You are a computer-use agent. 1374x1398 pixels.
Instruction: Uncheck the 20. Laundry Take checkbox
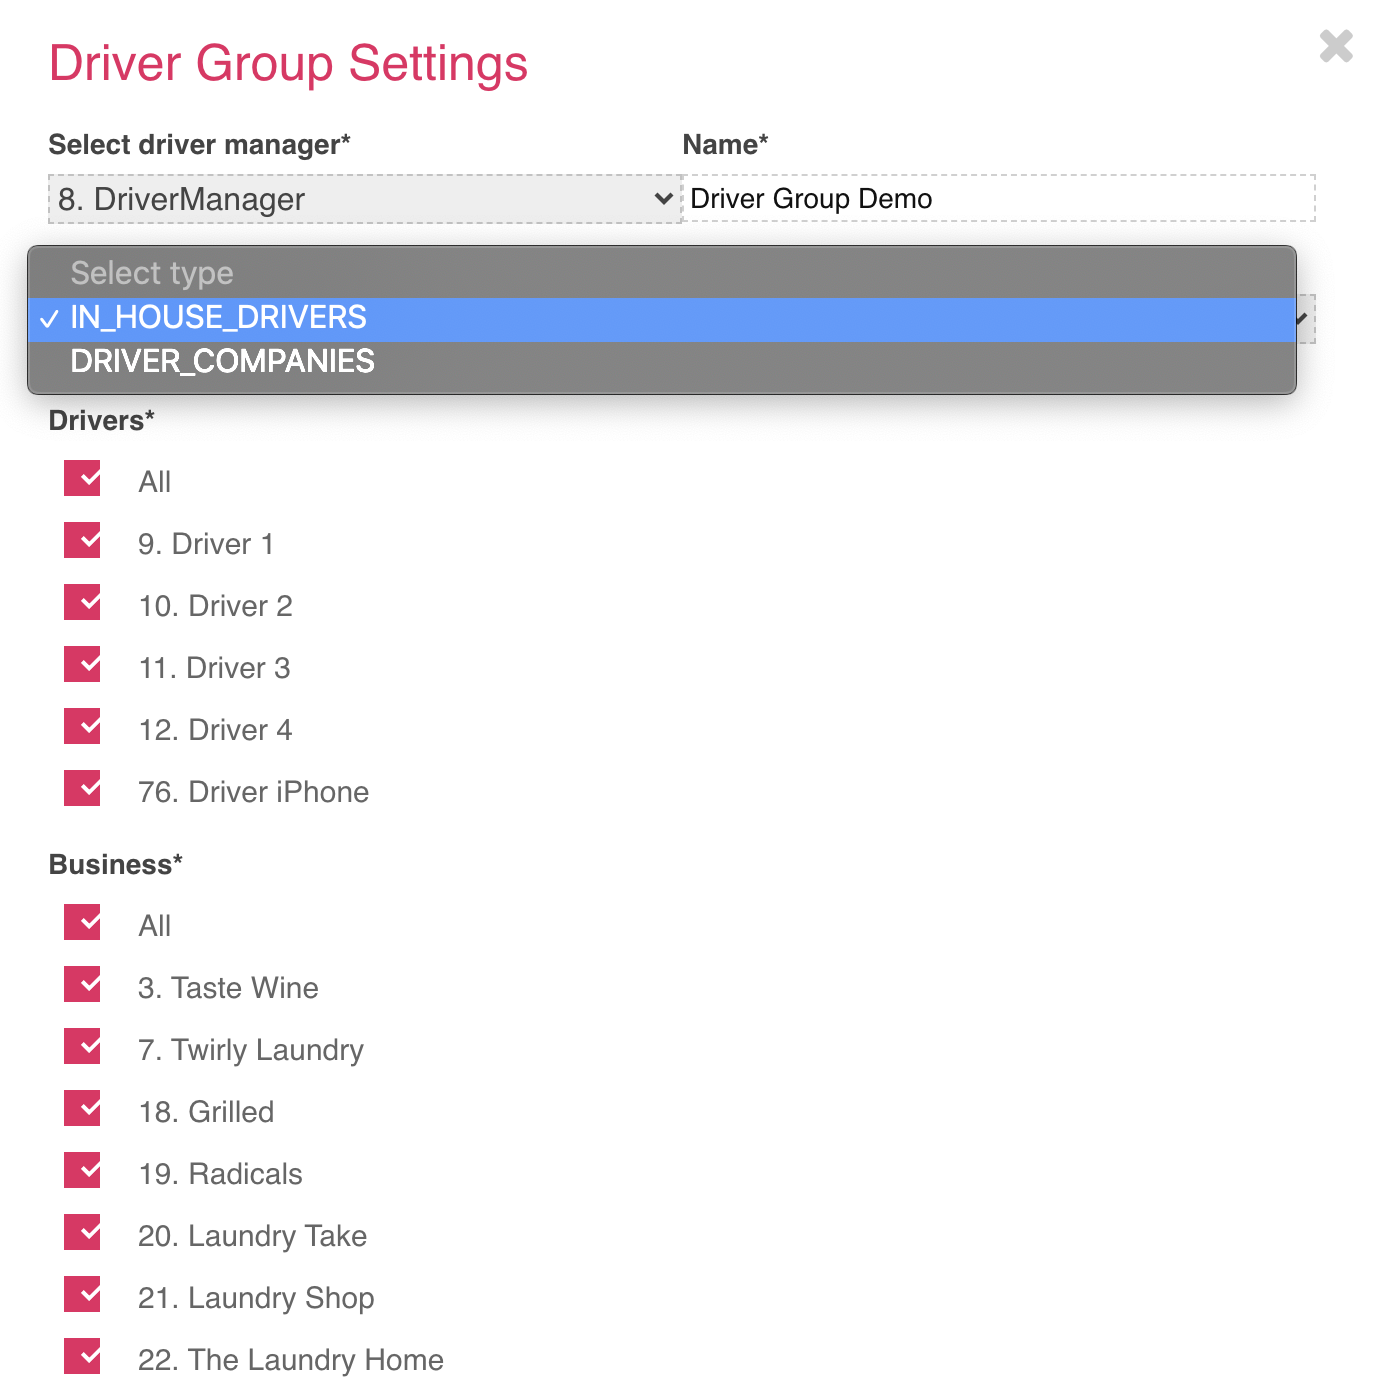[83, 1233]
